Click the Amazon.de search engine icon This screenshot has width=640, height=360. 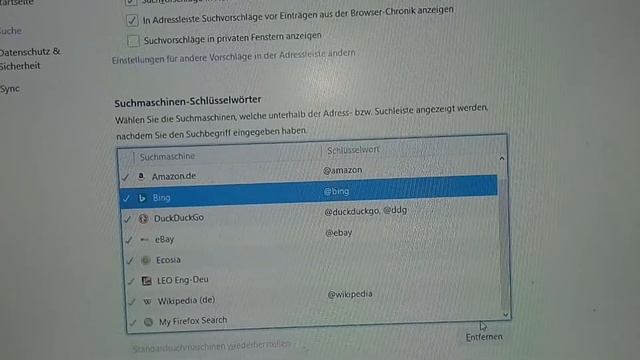click(x=141, y=176)
